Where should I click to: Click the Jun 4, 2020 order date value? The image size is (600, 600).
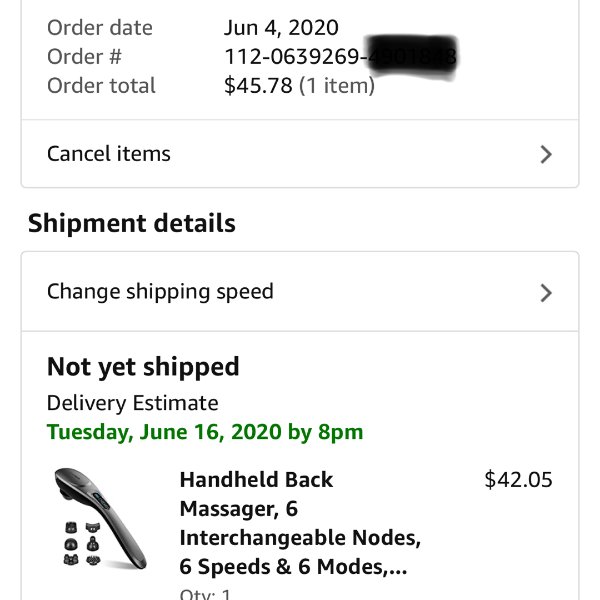point(281,28)
